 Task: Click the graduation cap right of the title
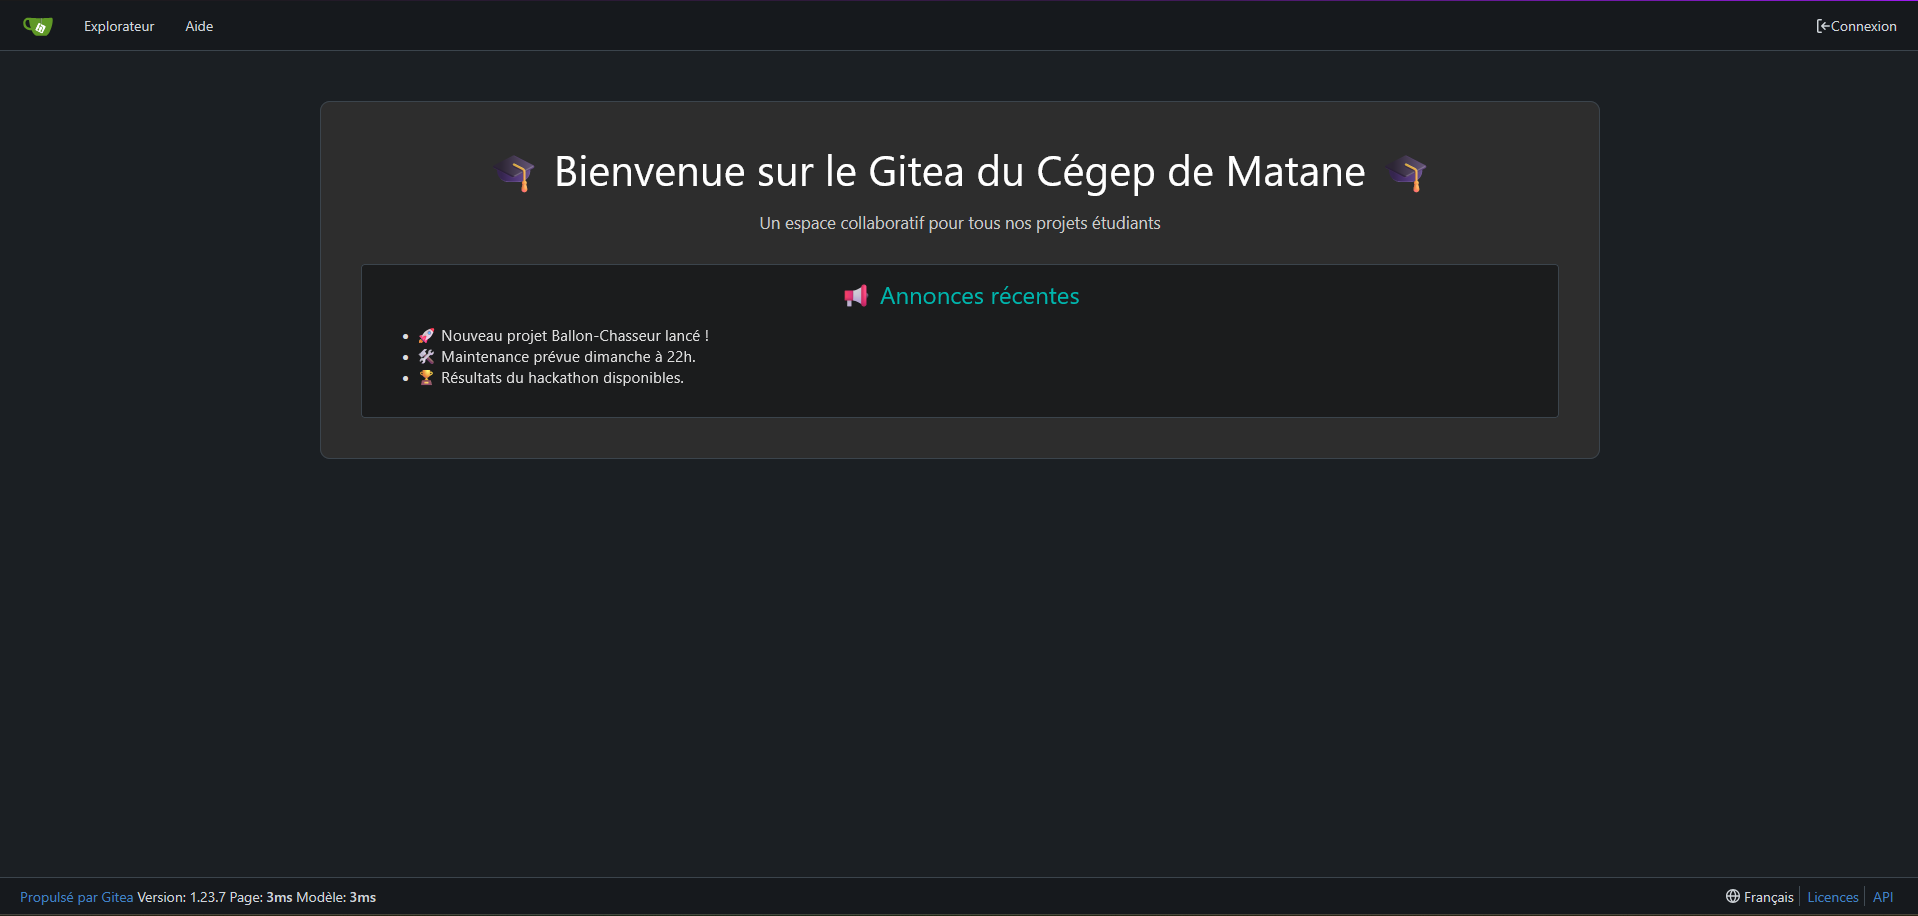(x=1406, y=173)
